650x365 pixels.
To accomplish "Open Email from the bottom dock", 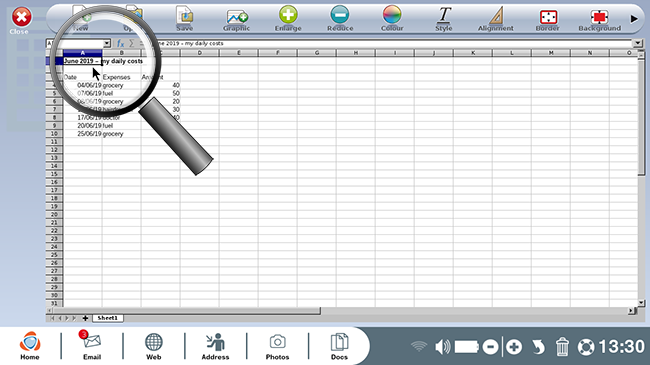I will 92,345.
